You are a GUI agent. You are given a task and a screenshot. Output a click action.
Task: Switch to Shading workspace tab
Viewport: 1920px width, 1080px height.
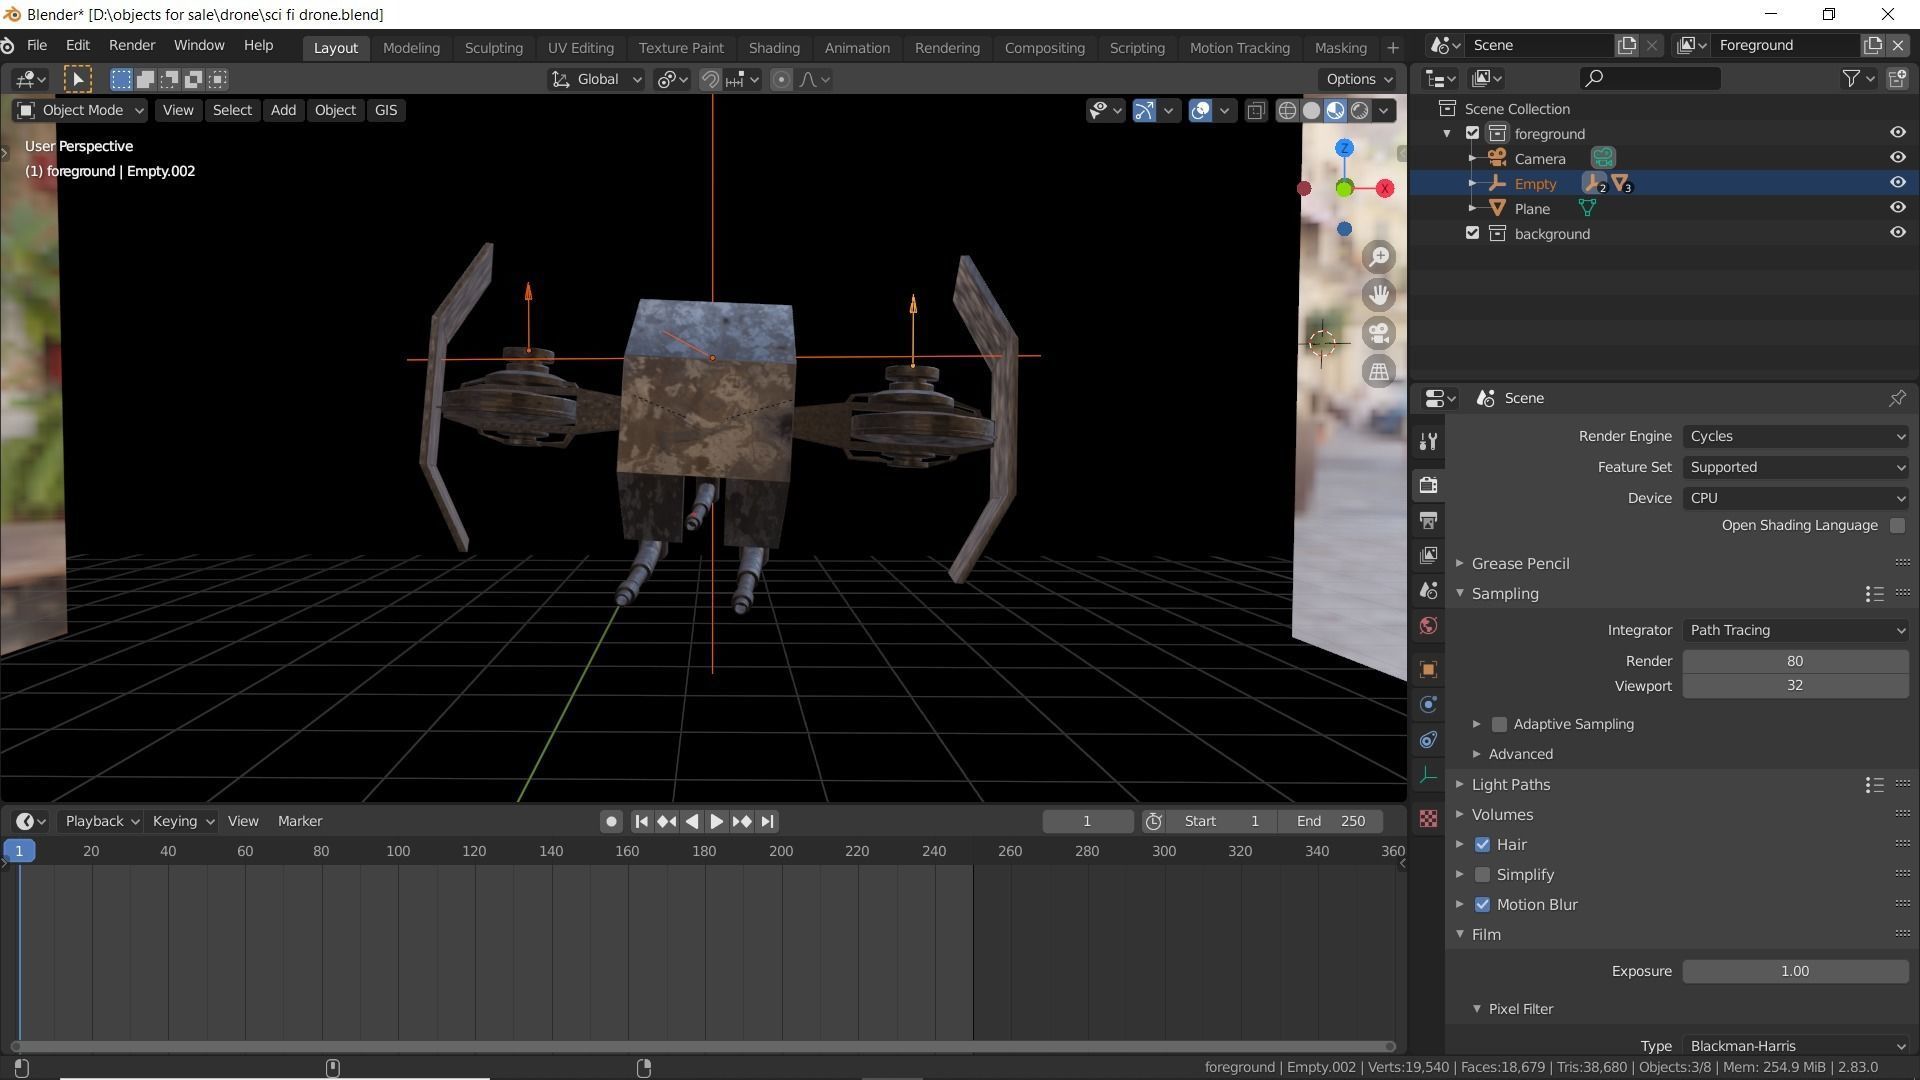coord(774,48)
